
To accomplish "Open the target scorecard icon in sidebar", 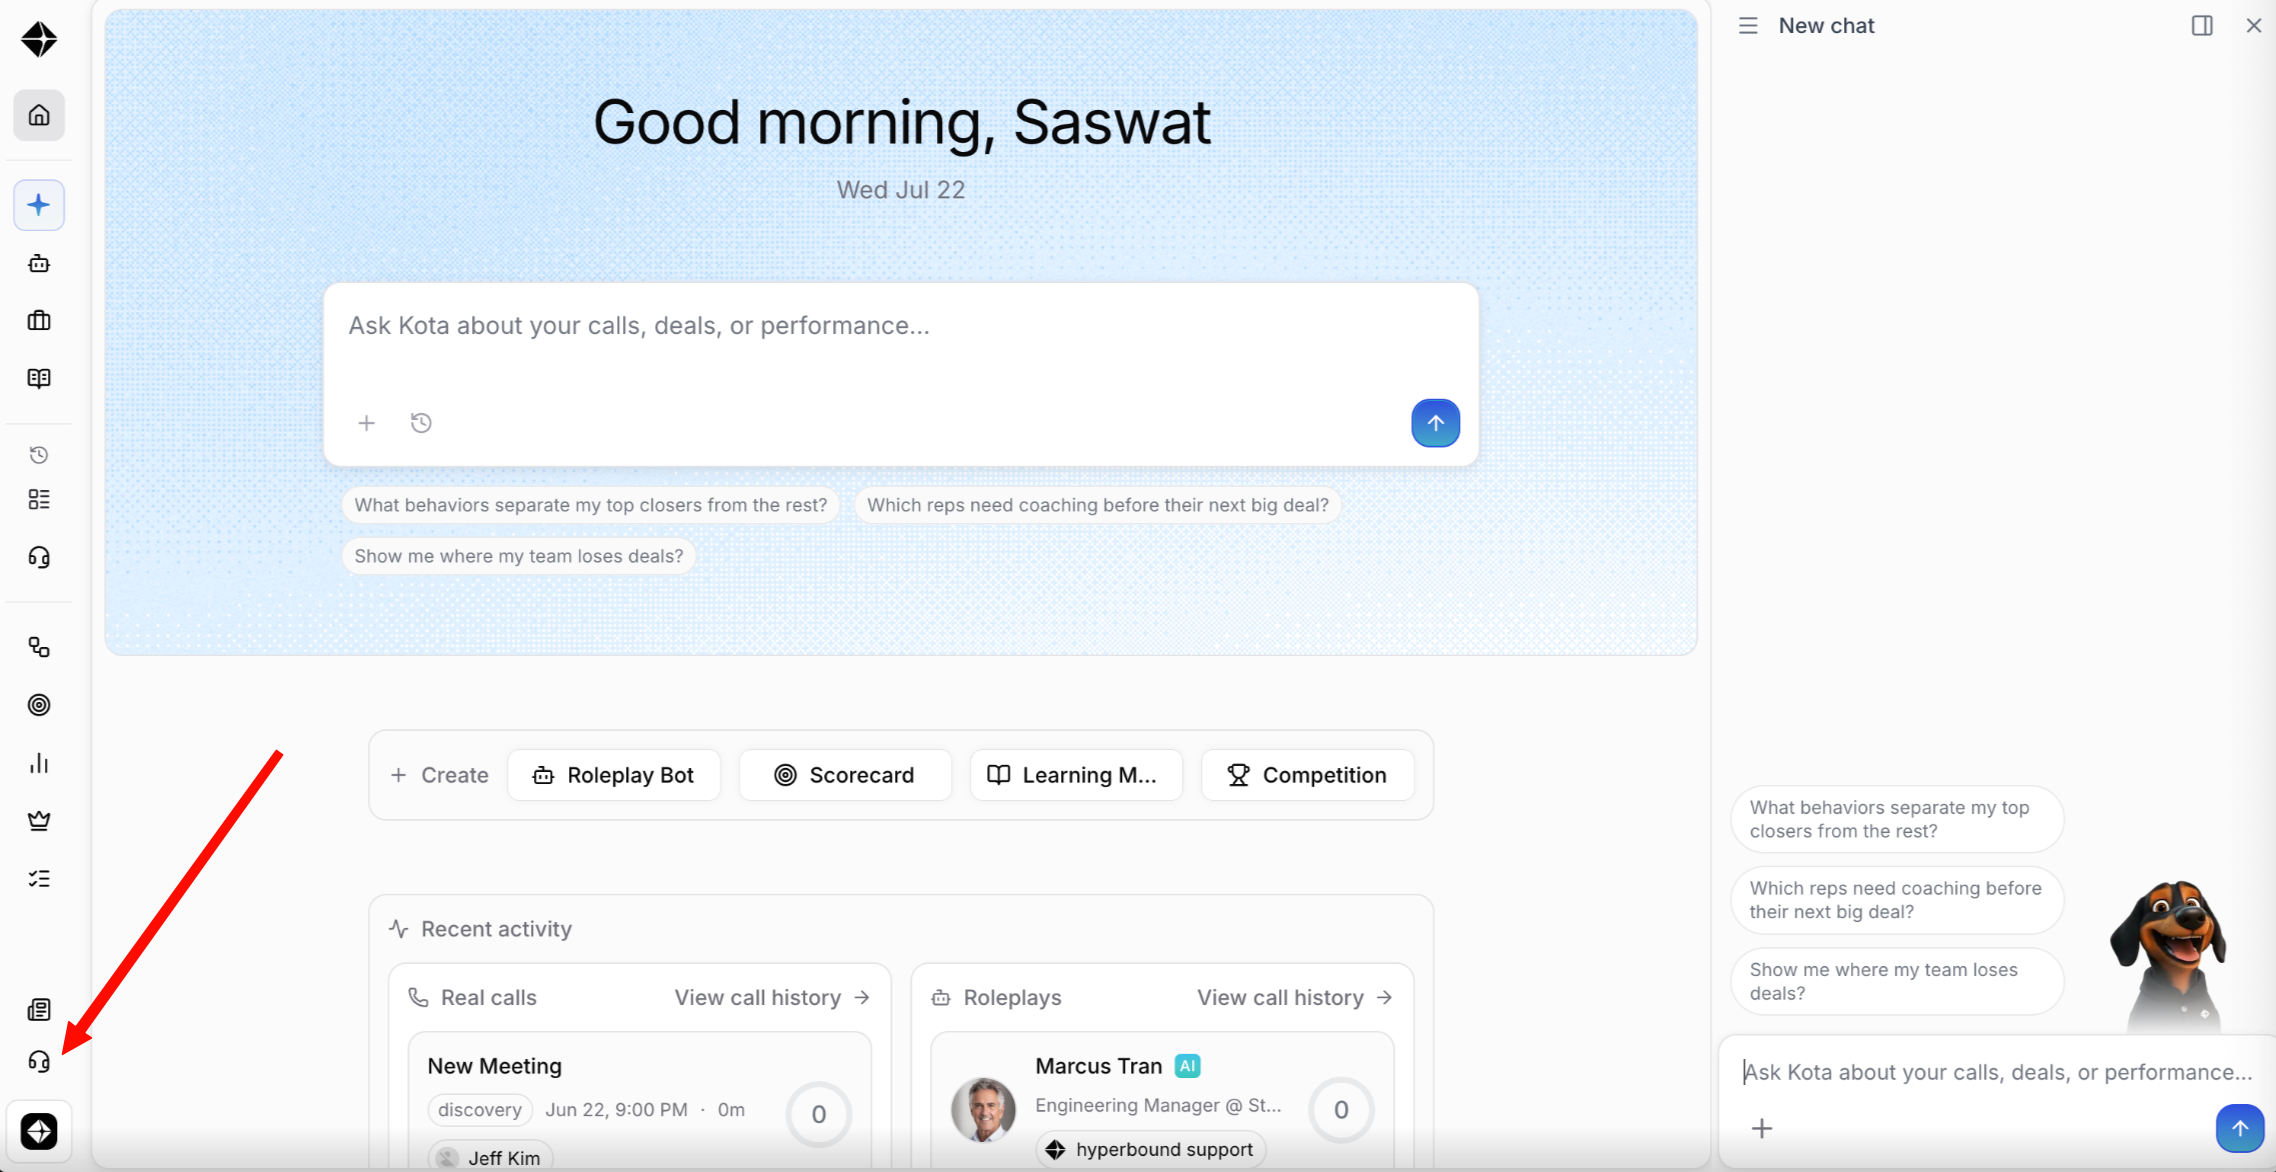I will click(39, 705).
